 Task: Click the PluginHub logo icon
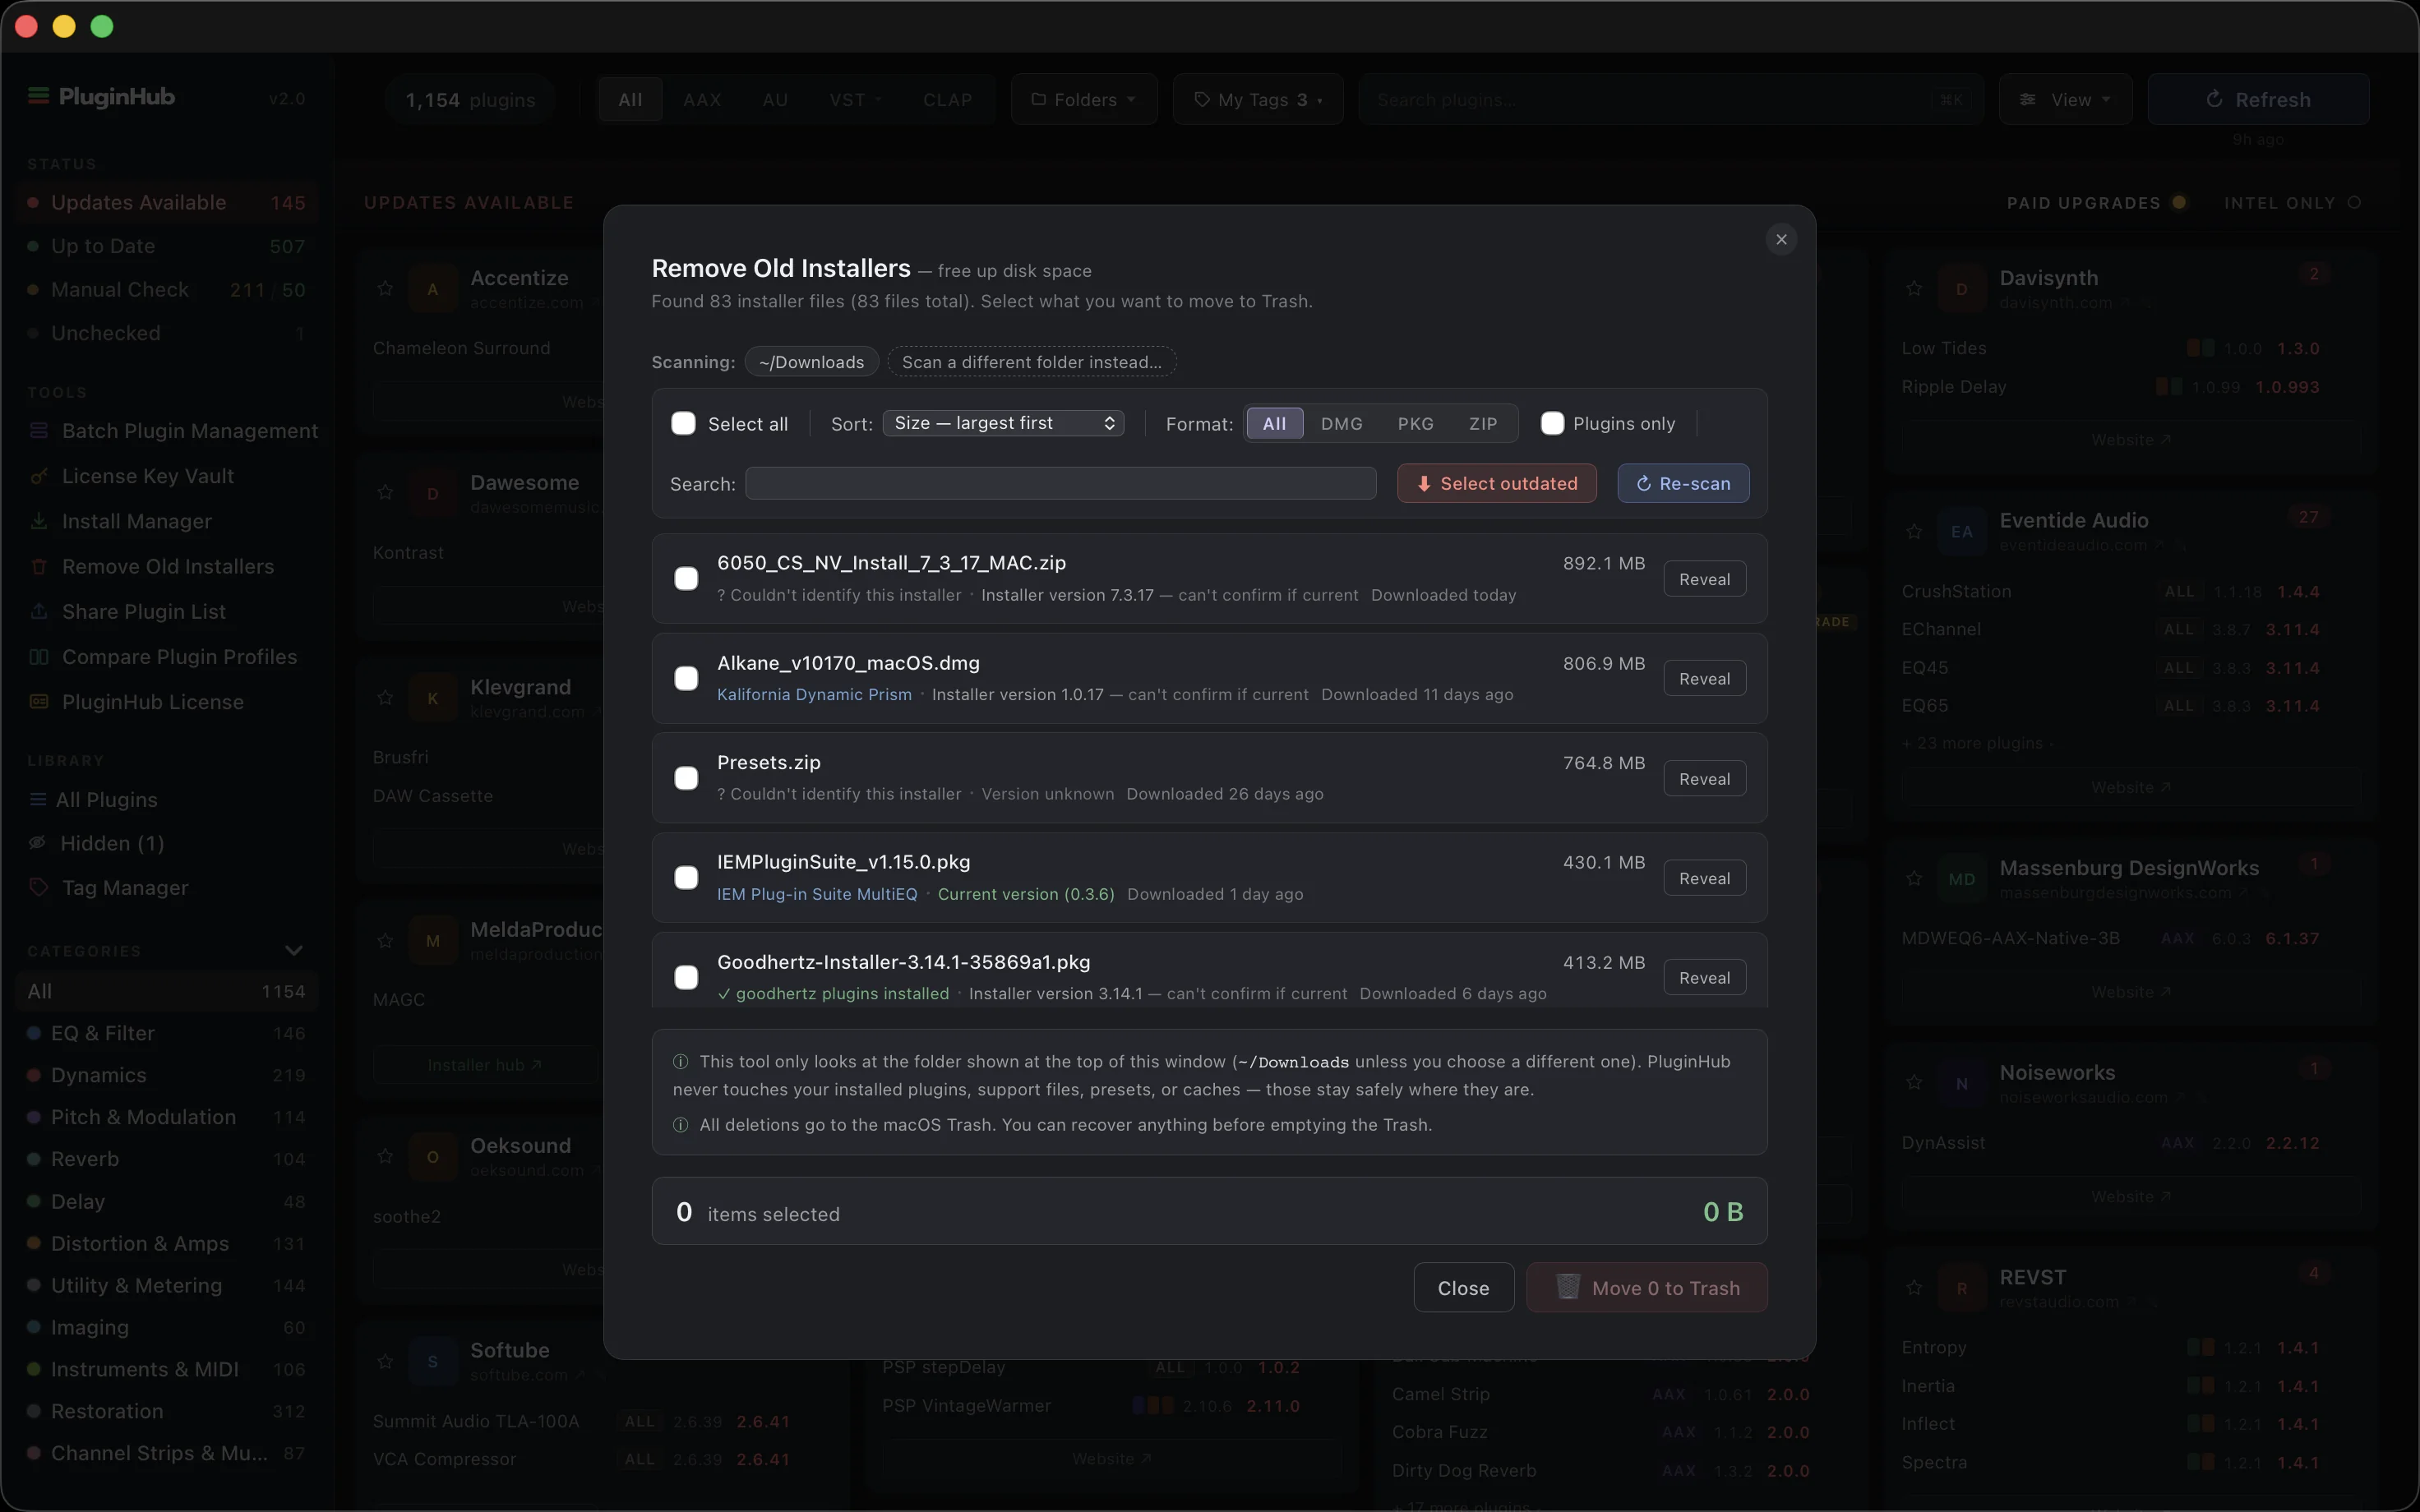(x=38, y=96)
